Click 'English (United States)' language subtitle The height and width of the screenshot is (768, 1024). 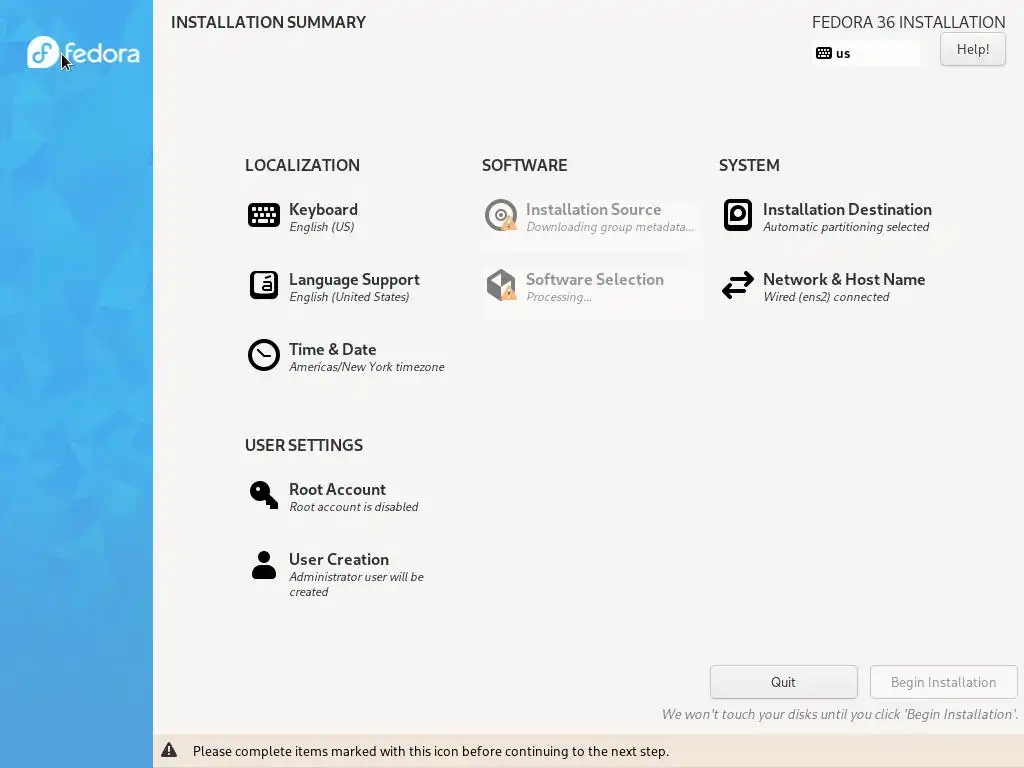coord(349,296)
